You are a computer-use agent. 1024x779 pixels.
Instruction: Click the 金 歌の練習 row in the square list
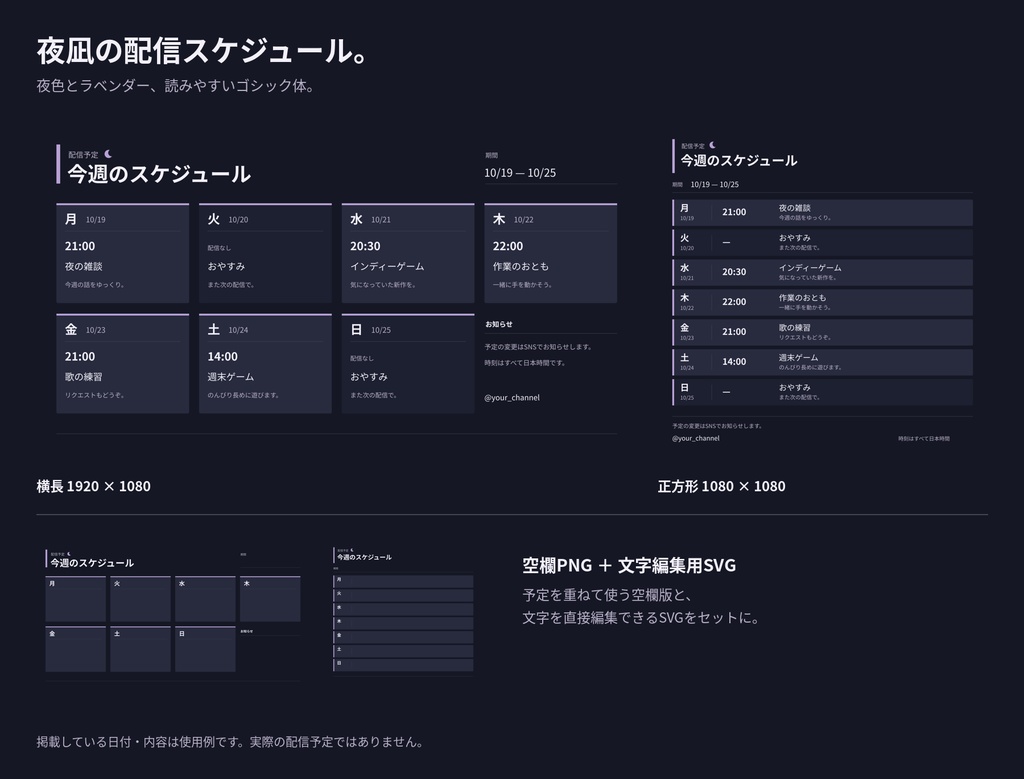[822, 332]
